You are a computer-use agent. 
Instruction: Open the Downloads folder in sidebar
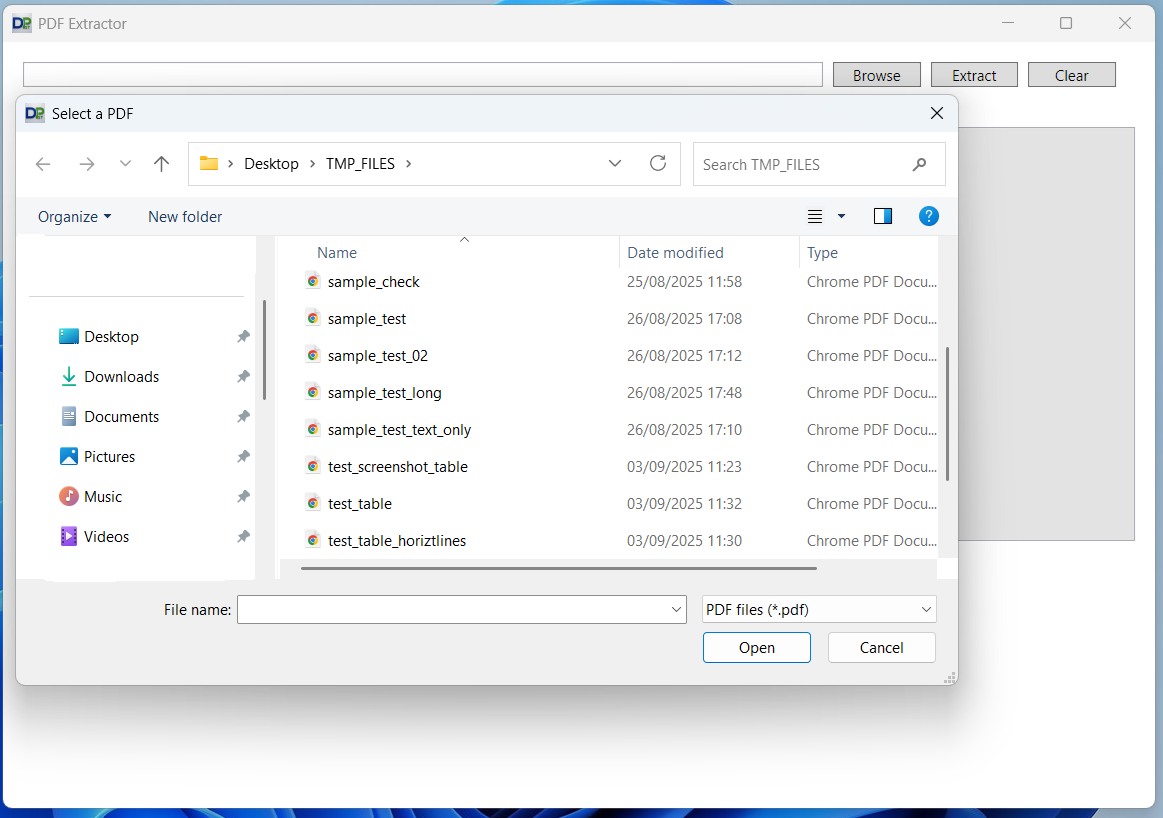121,377
